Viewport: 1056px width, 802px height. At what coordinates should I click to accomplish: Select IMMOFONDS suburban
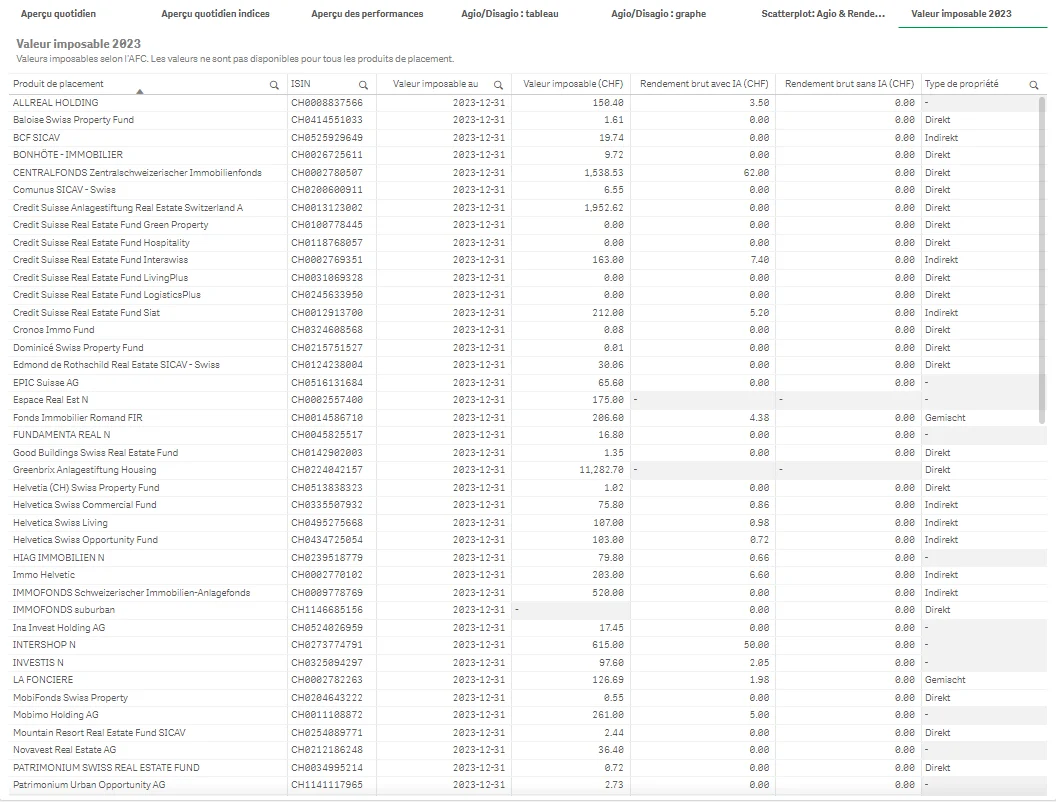pyautogui.click(x=64, y=610)
